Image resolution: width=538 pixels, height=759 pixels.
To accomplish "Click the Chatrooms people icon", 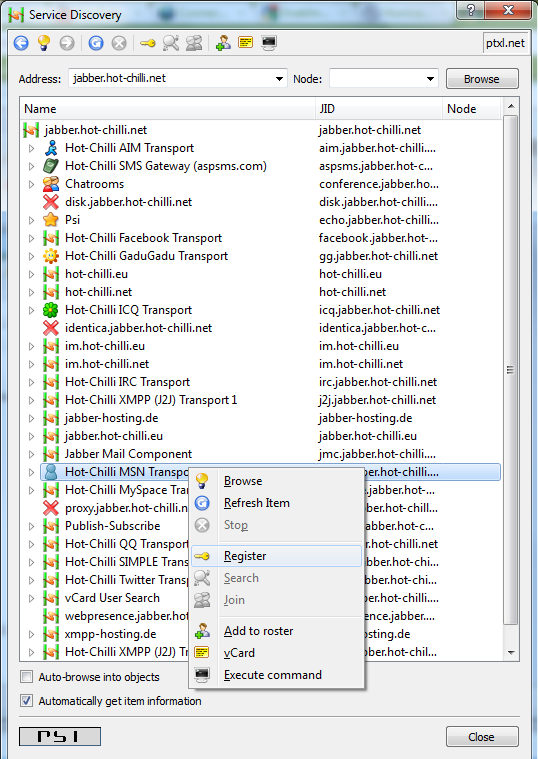I will pos(51,184).
